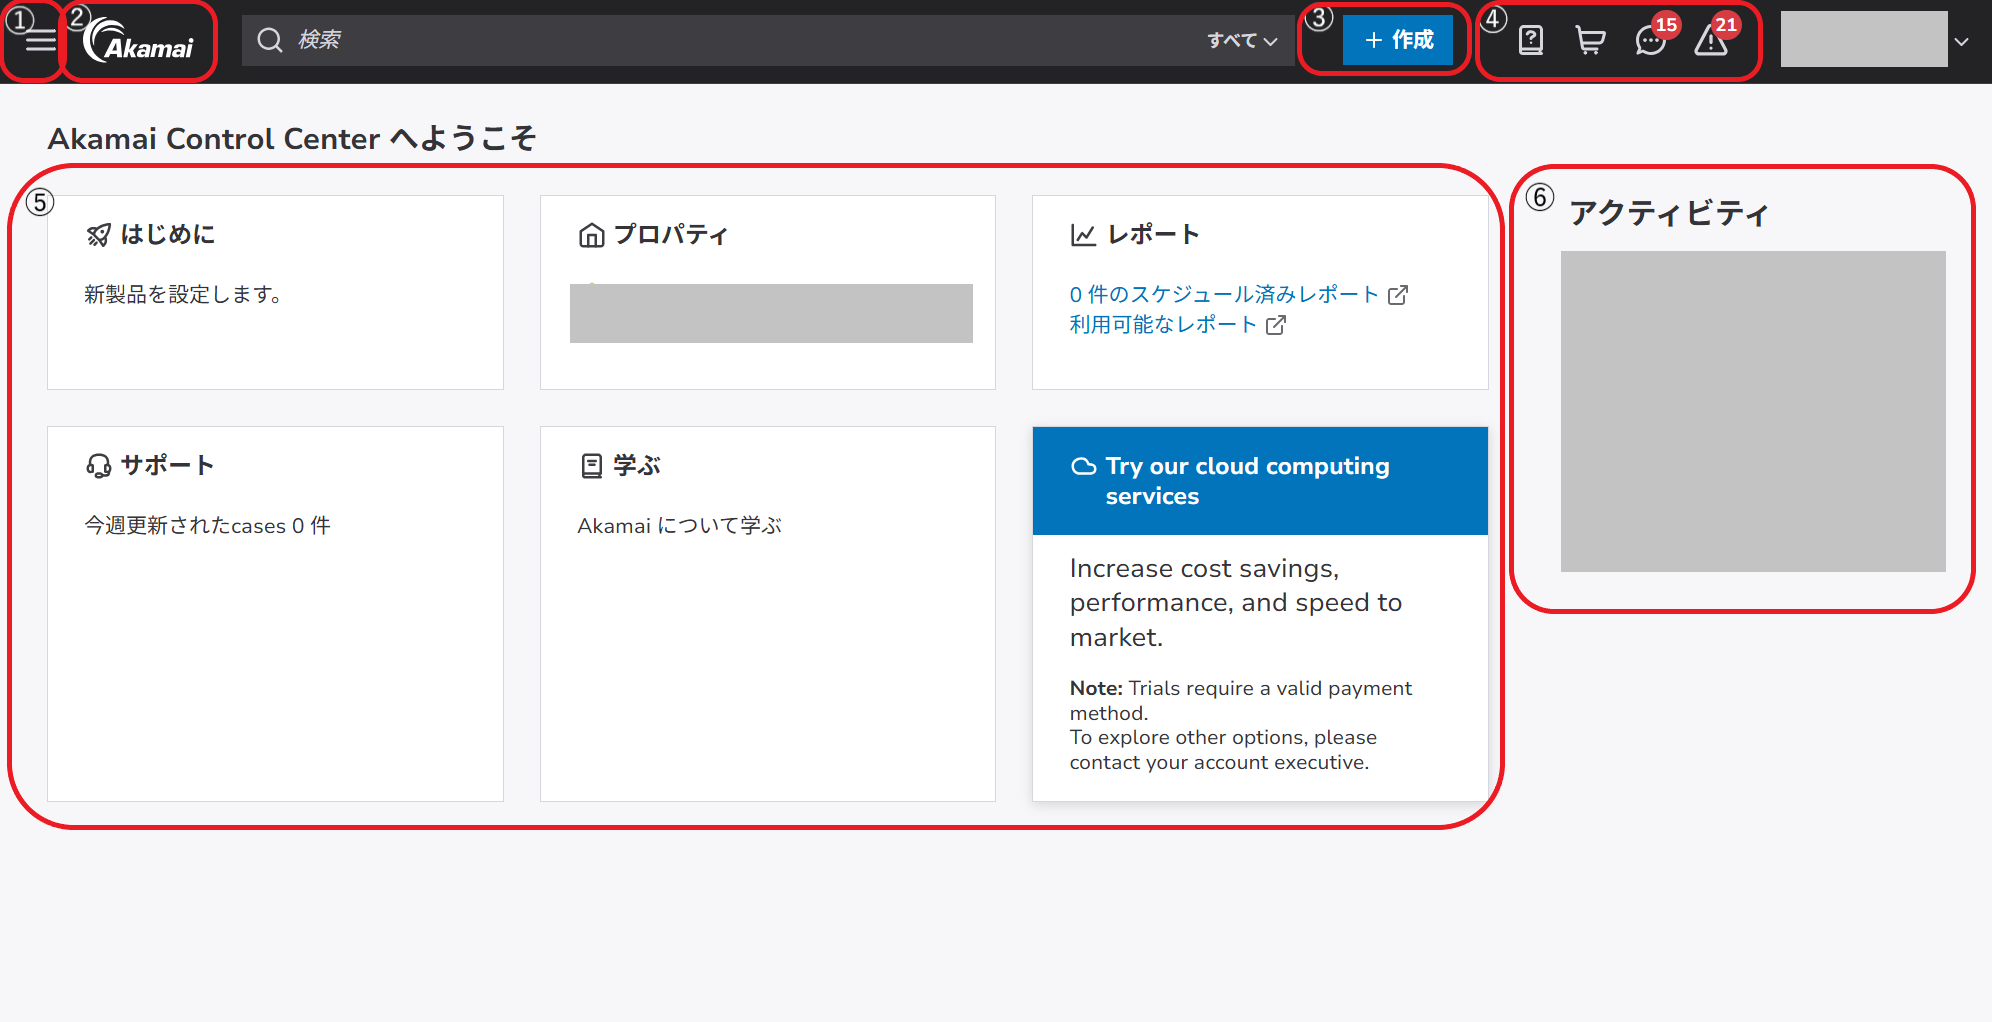This screenshot has height=1022, width=1992.
Task: Open Try our cloud computing services banner
Action: [1260, 481]
